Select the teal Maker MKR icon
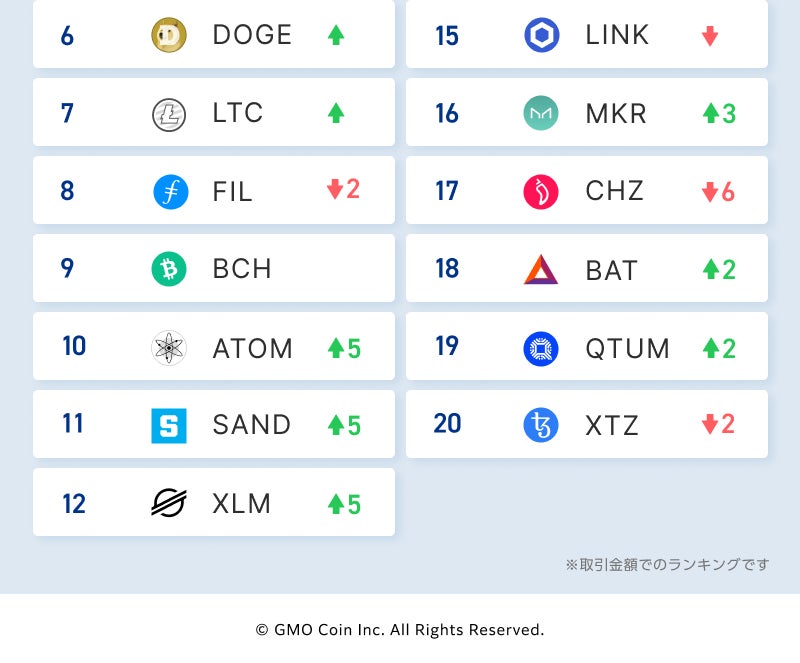 pos(541,114)
